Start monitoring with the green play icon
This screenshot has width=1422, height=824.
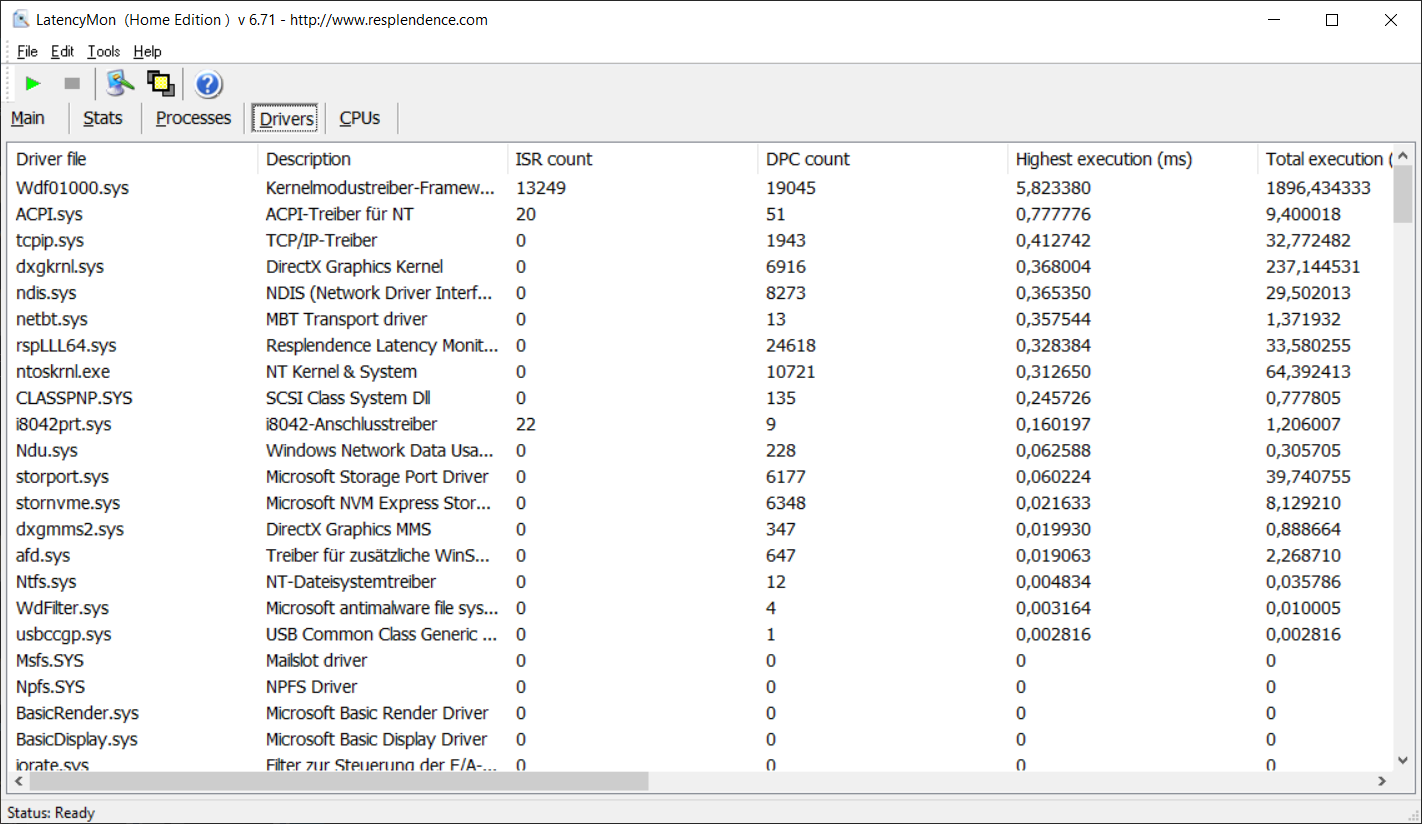pos(33,84)
